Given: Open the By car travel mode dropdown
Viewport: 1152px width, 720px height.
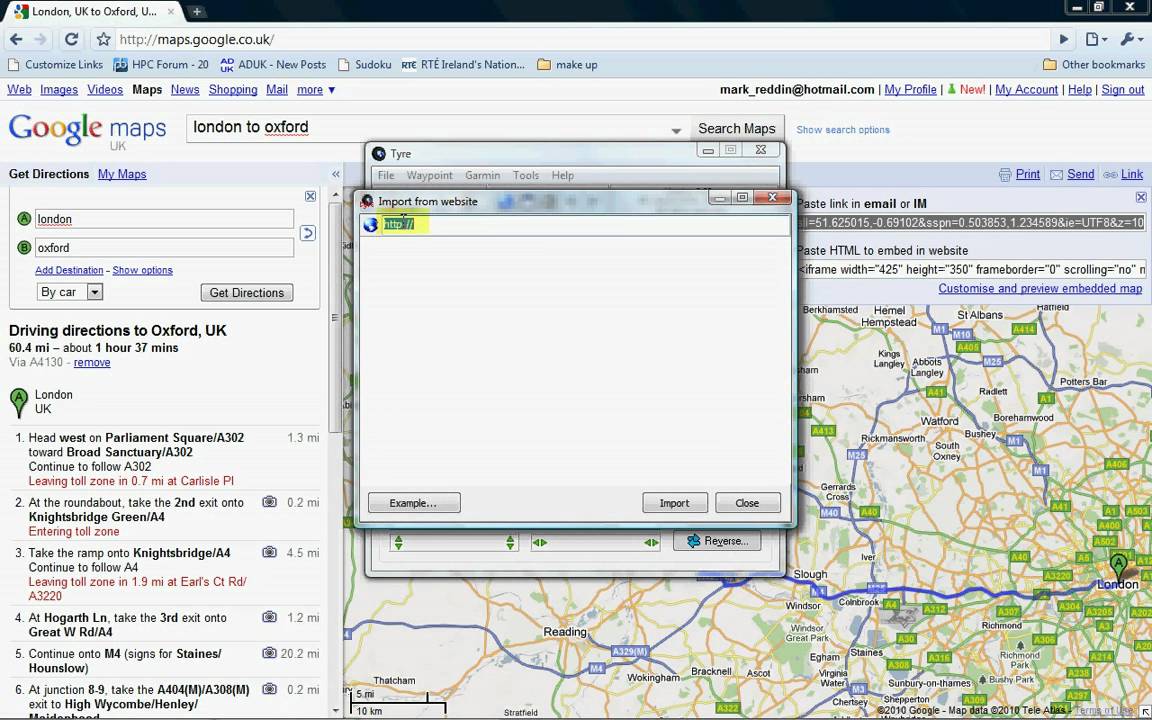Looking at the screenshot, I should (70, 292).
